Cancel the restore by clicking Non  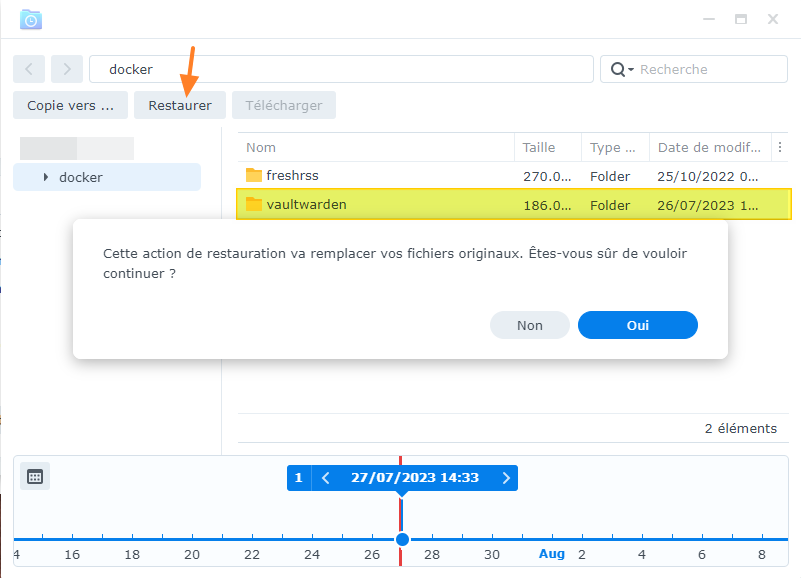[529, 325]
